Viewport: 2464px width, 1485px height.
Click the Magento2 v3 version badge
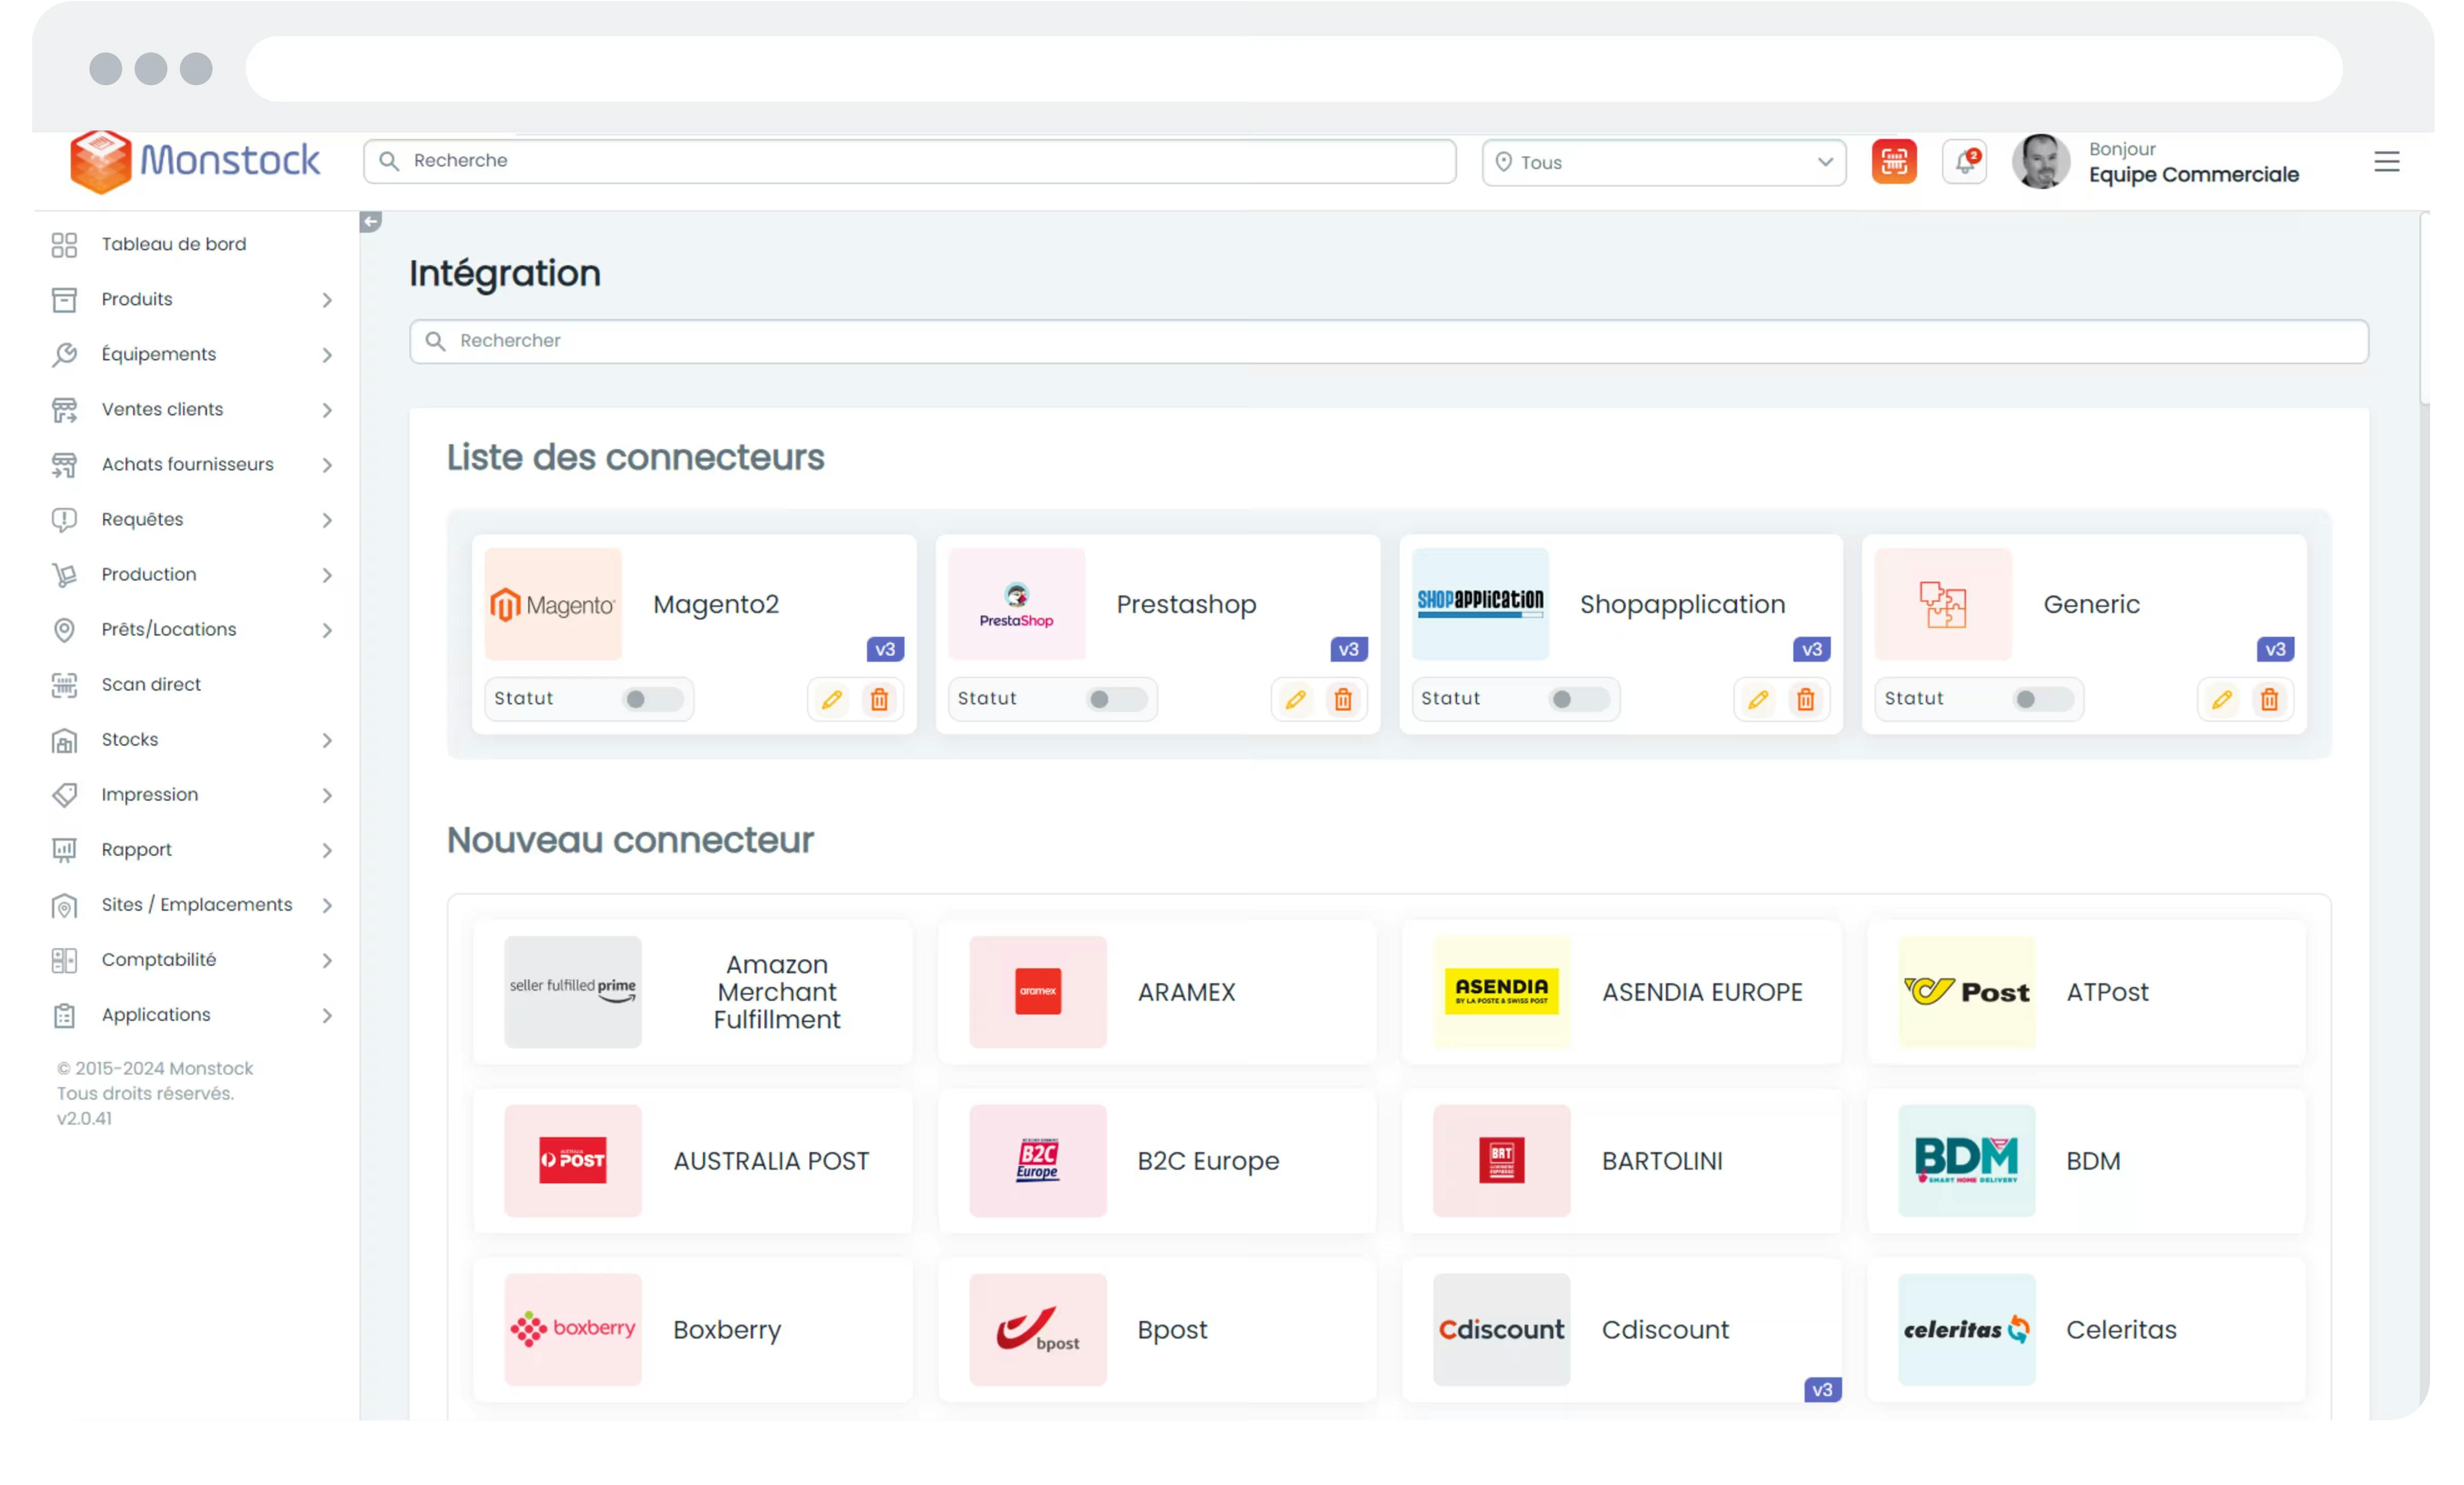(885, 650)
